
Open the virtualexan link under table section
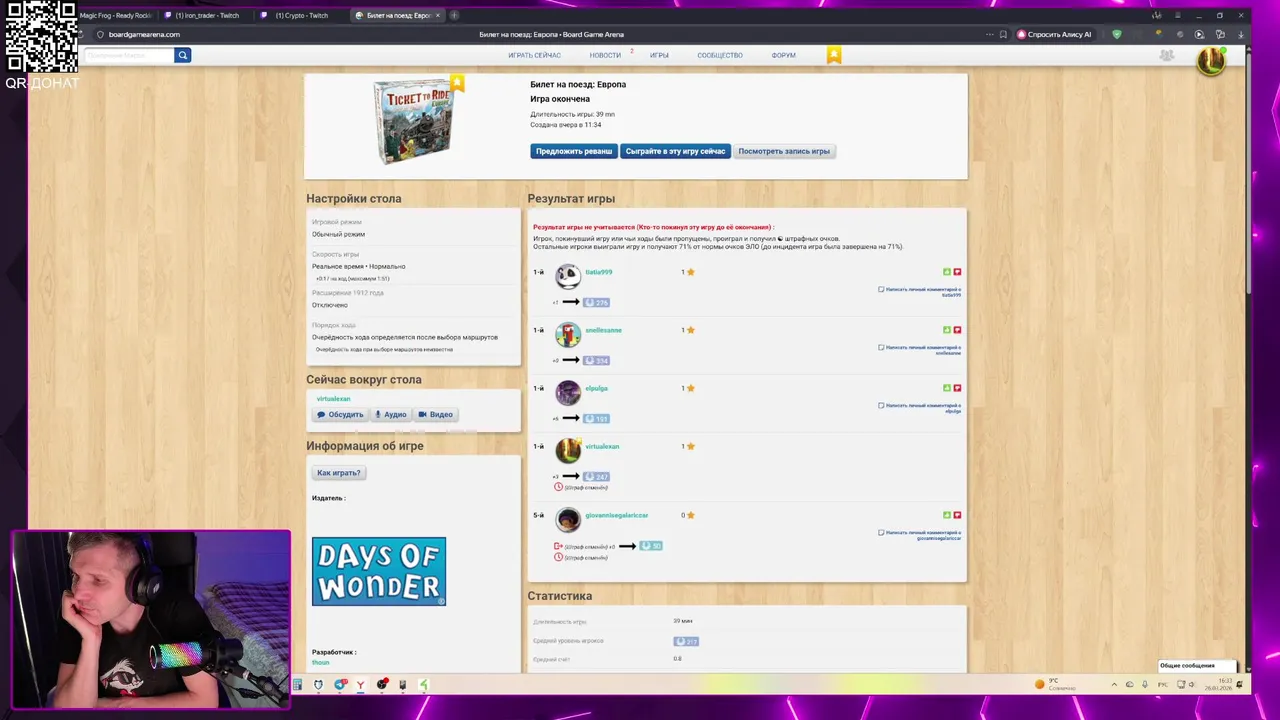point(333,399)
